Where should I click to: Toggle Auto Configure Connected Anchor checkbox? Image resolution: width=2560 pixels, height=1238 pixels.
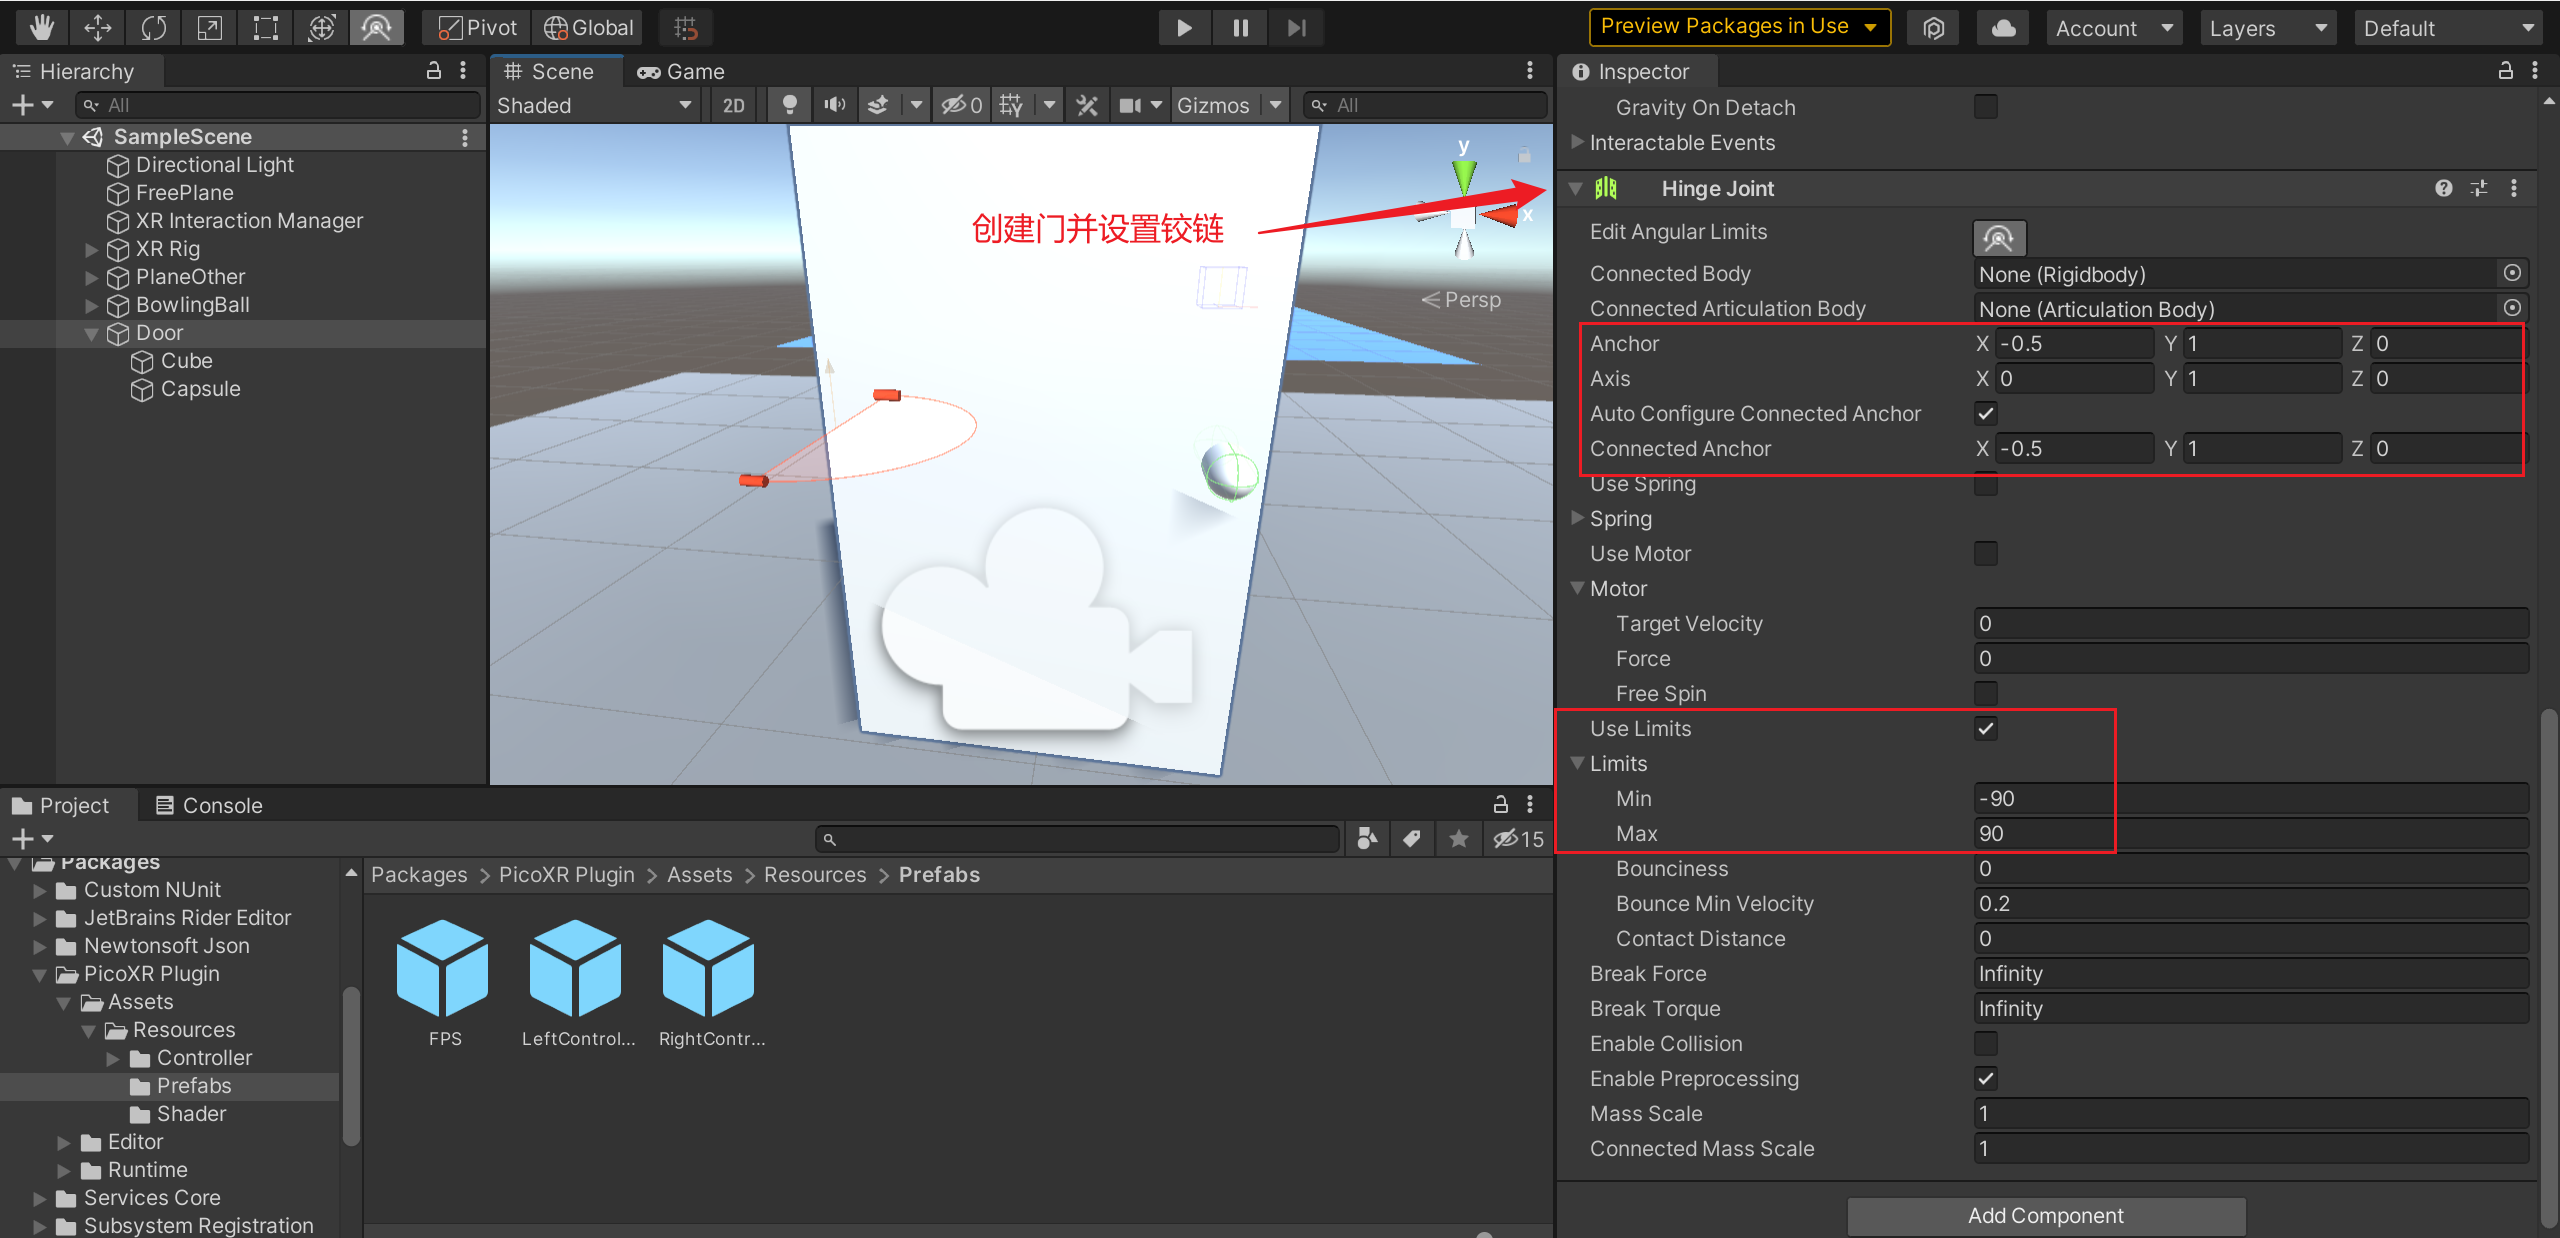tap(1986, 414)
